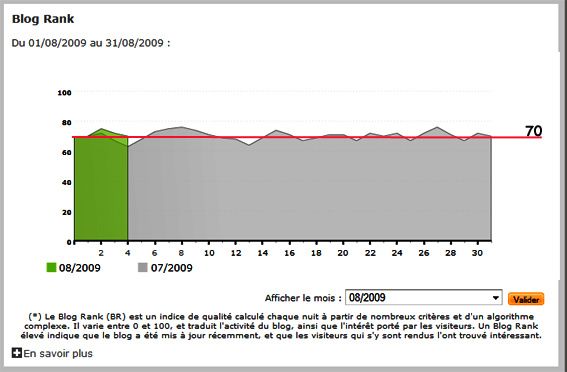Click the 07/2009 legend label
This screenshot has height=372, width=567.
pyautogui.click(x=171, y=268)
